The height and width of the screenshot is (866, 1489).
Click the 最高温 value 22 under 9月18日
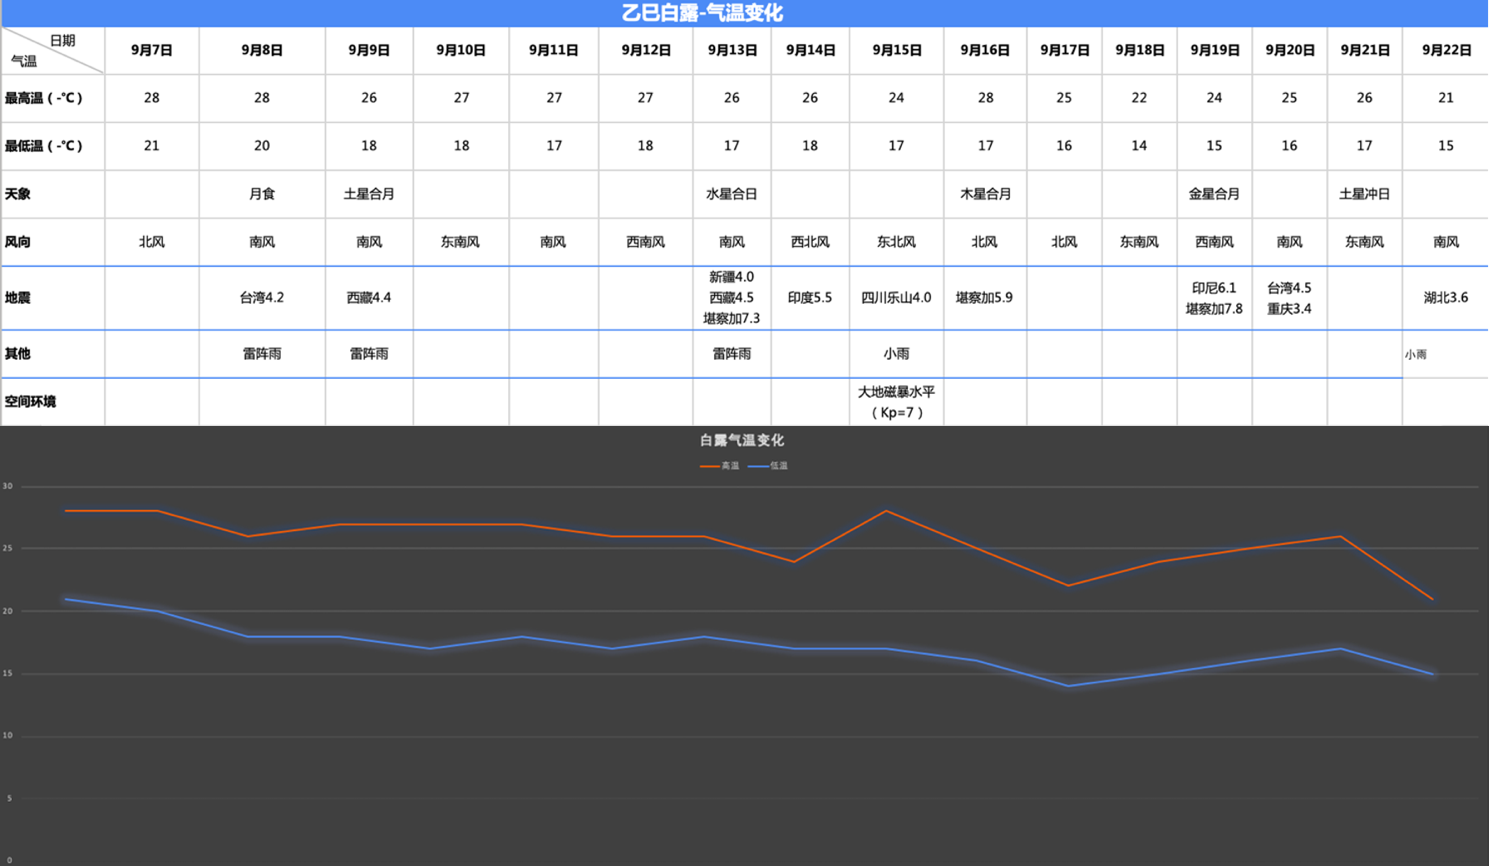(x=1139, y=98)
